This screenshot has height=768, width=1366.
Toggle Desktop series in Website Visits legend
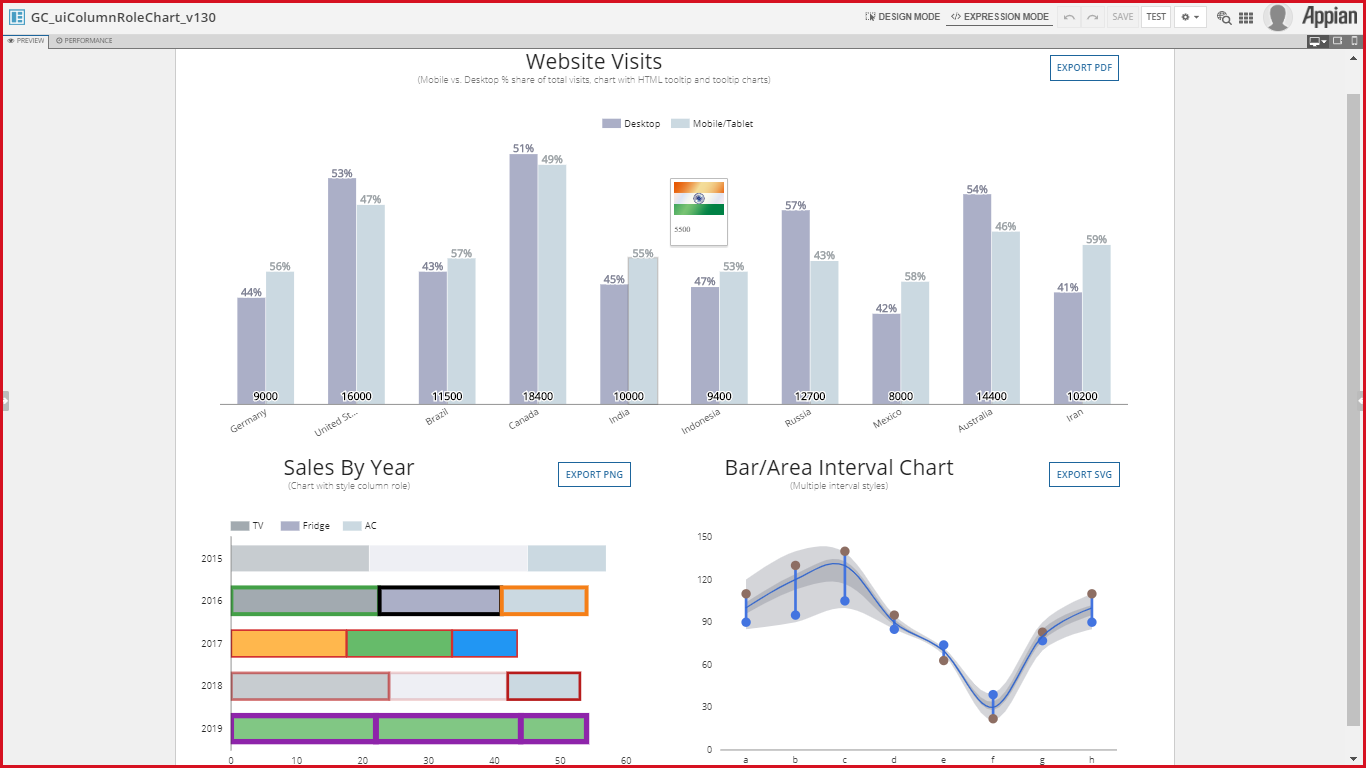[631, 124]
